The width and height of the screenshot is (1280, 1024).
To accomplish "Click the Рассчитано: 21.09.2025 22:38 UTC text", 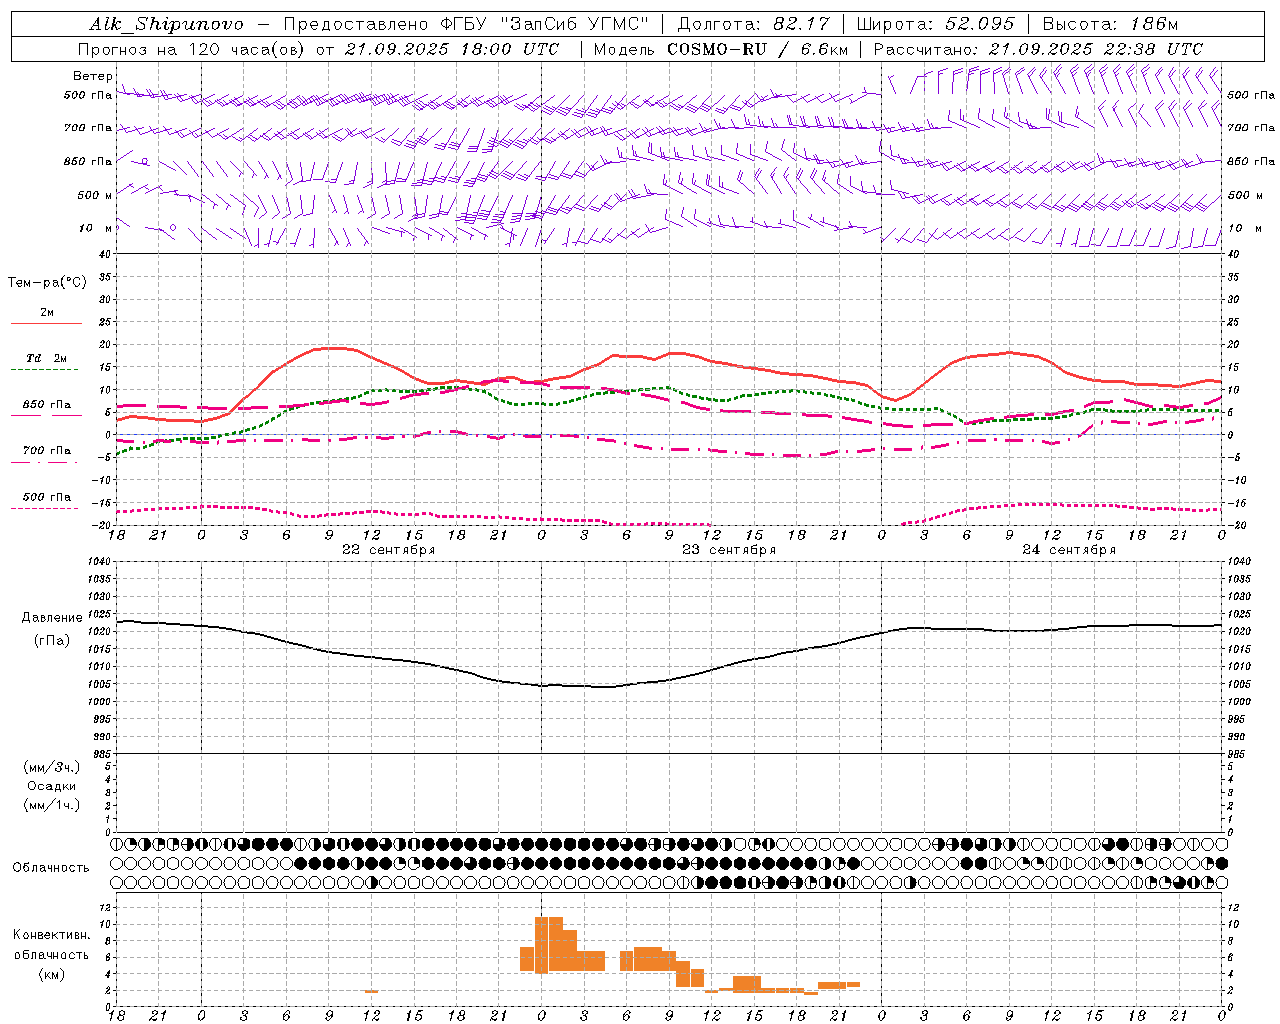I will [x=1038, y=49].
